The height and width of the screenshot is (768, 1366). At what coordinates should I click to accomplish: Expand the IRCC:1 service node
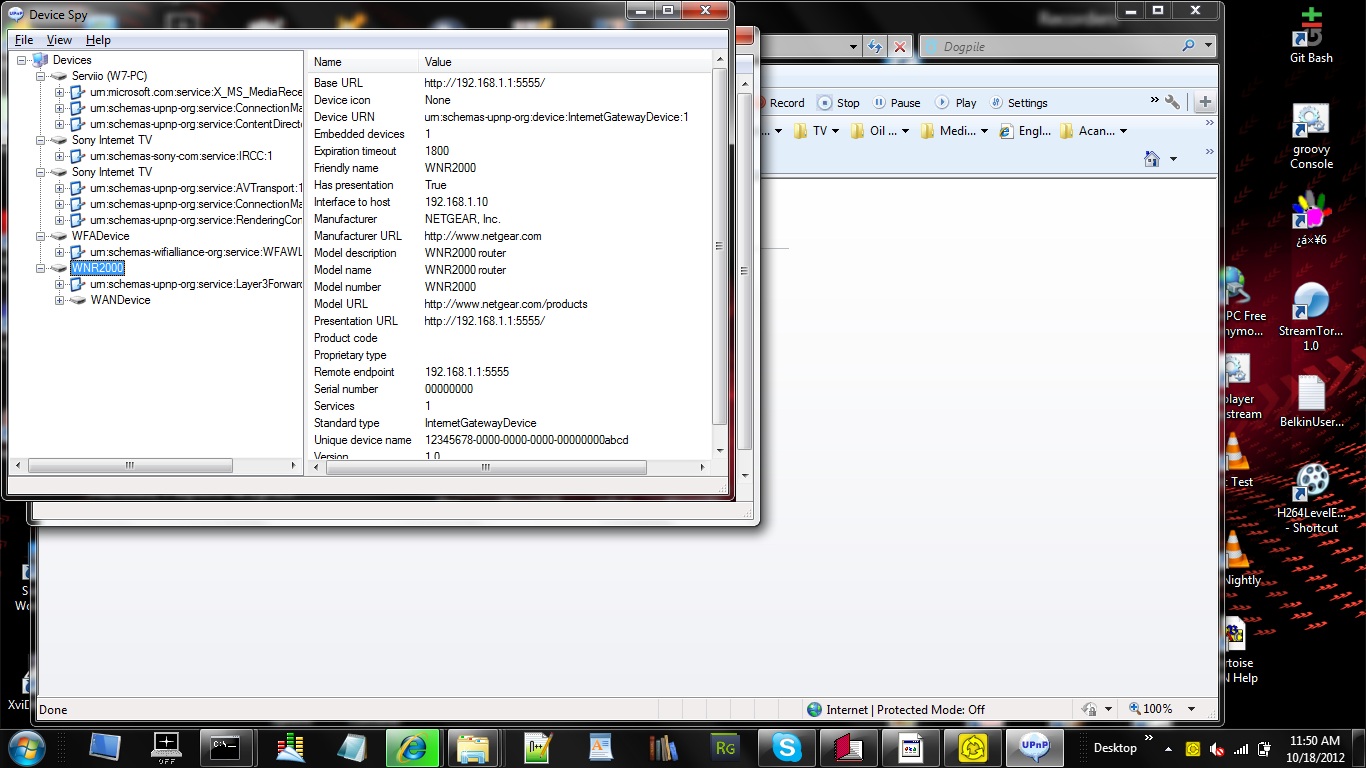(59, 156)
